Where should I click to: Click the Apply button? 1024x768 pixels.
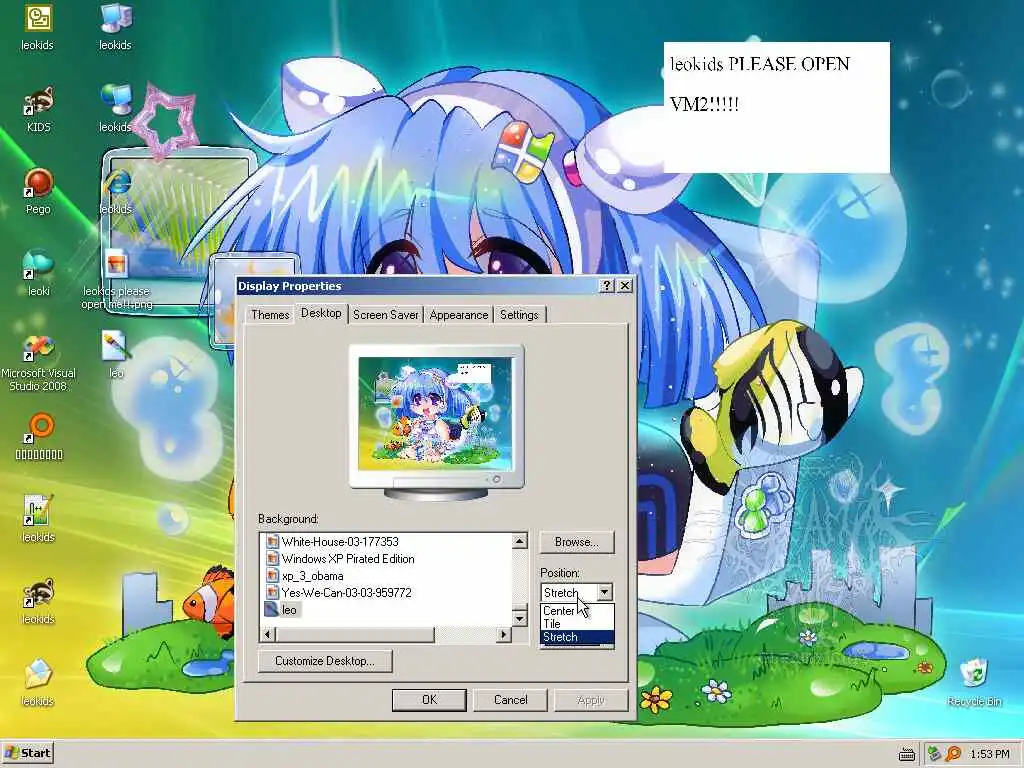tap(591, 700)
